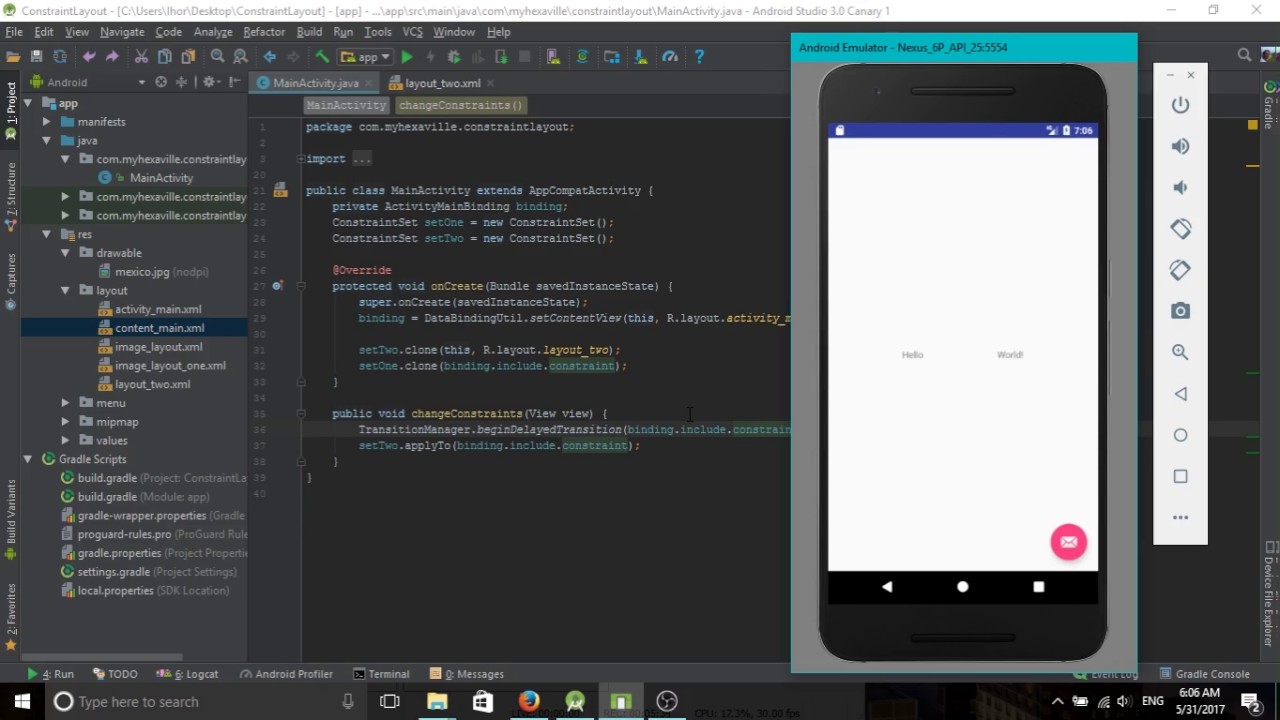Click the Help question mark icon

pyautogui.click(x=699, y=57)
